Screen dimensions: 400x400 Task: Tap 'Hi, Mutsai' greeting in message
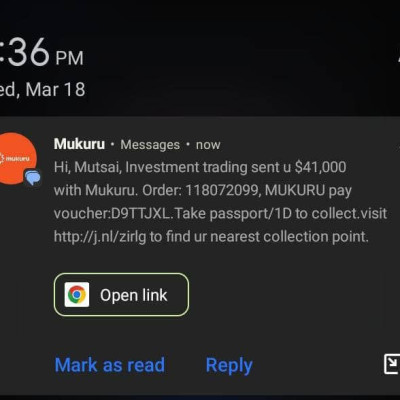[88, 167]
